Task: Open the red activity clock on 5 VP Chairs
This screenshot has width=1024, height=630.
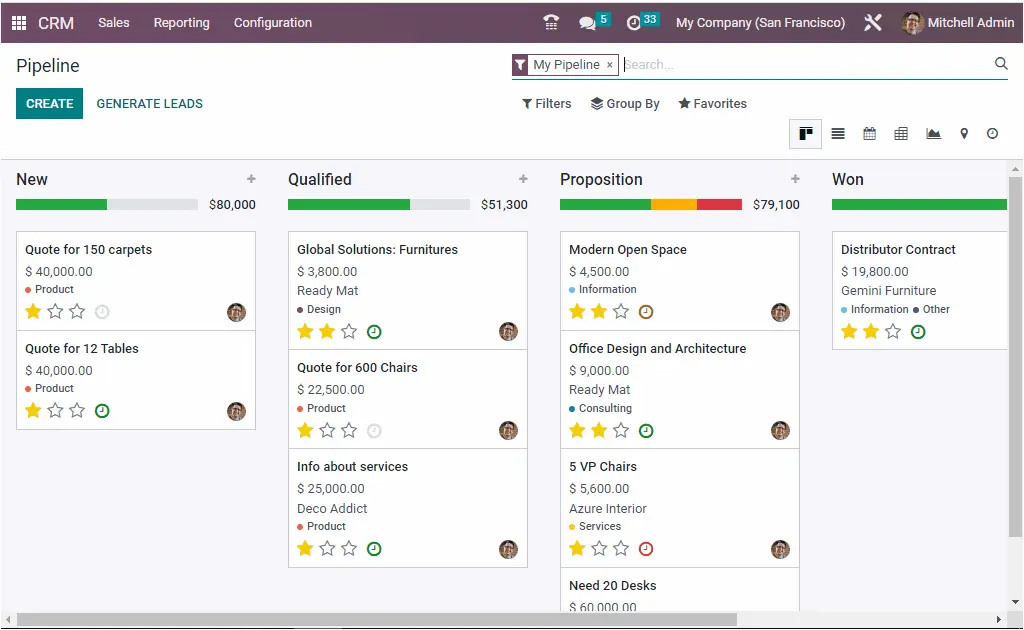Action: [x=647, y=548]
